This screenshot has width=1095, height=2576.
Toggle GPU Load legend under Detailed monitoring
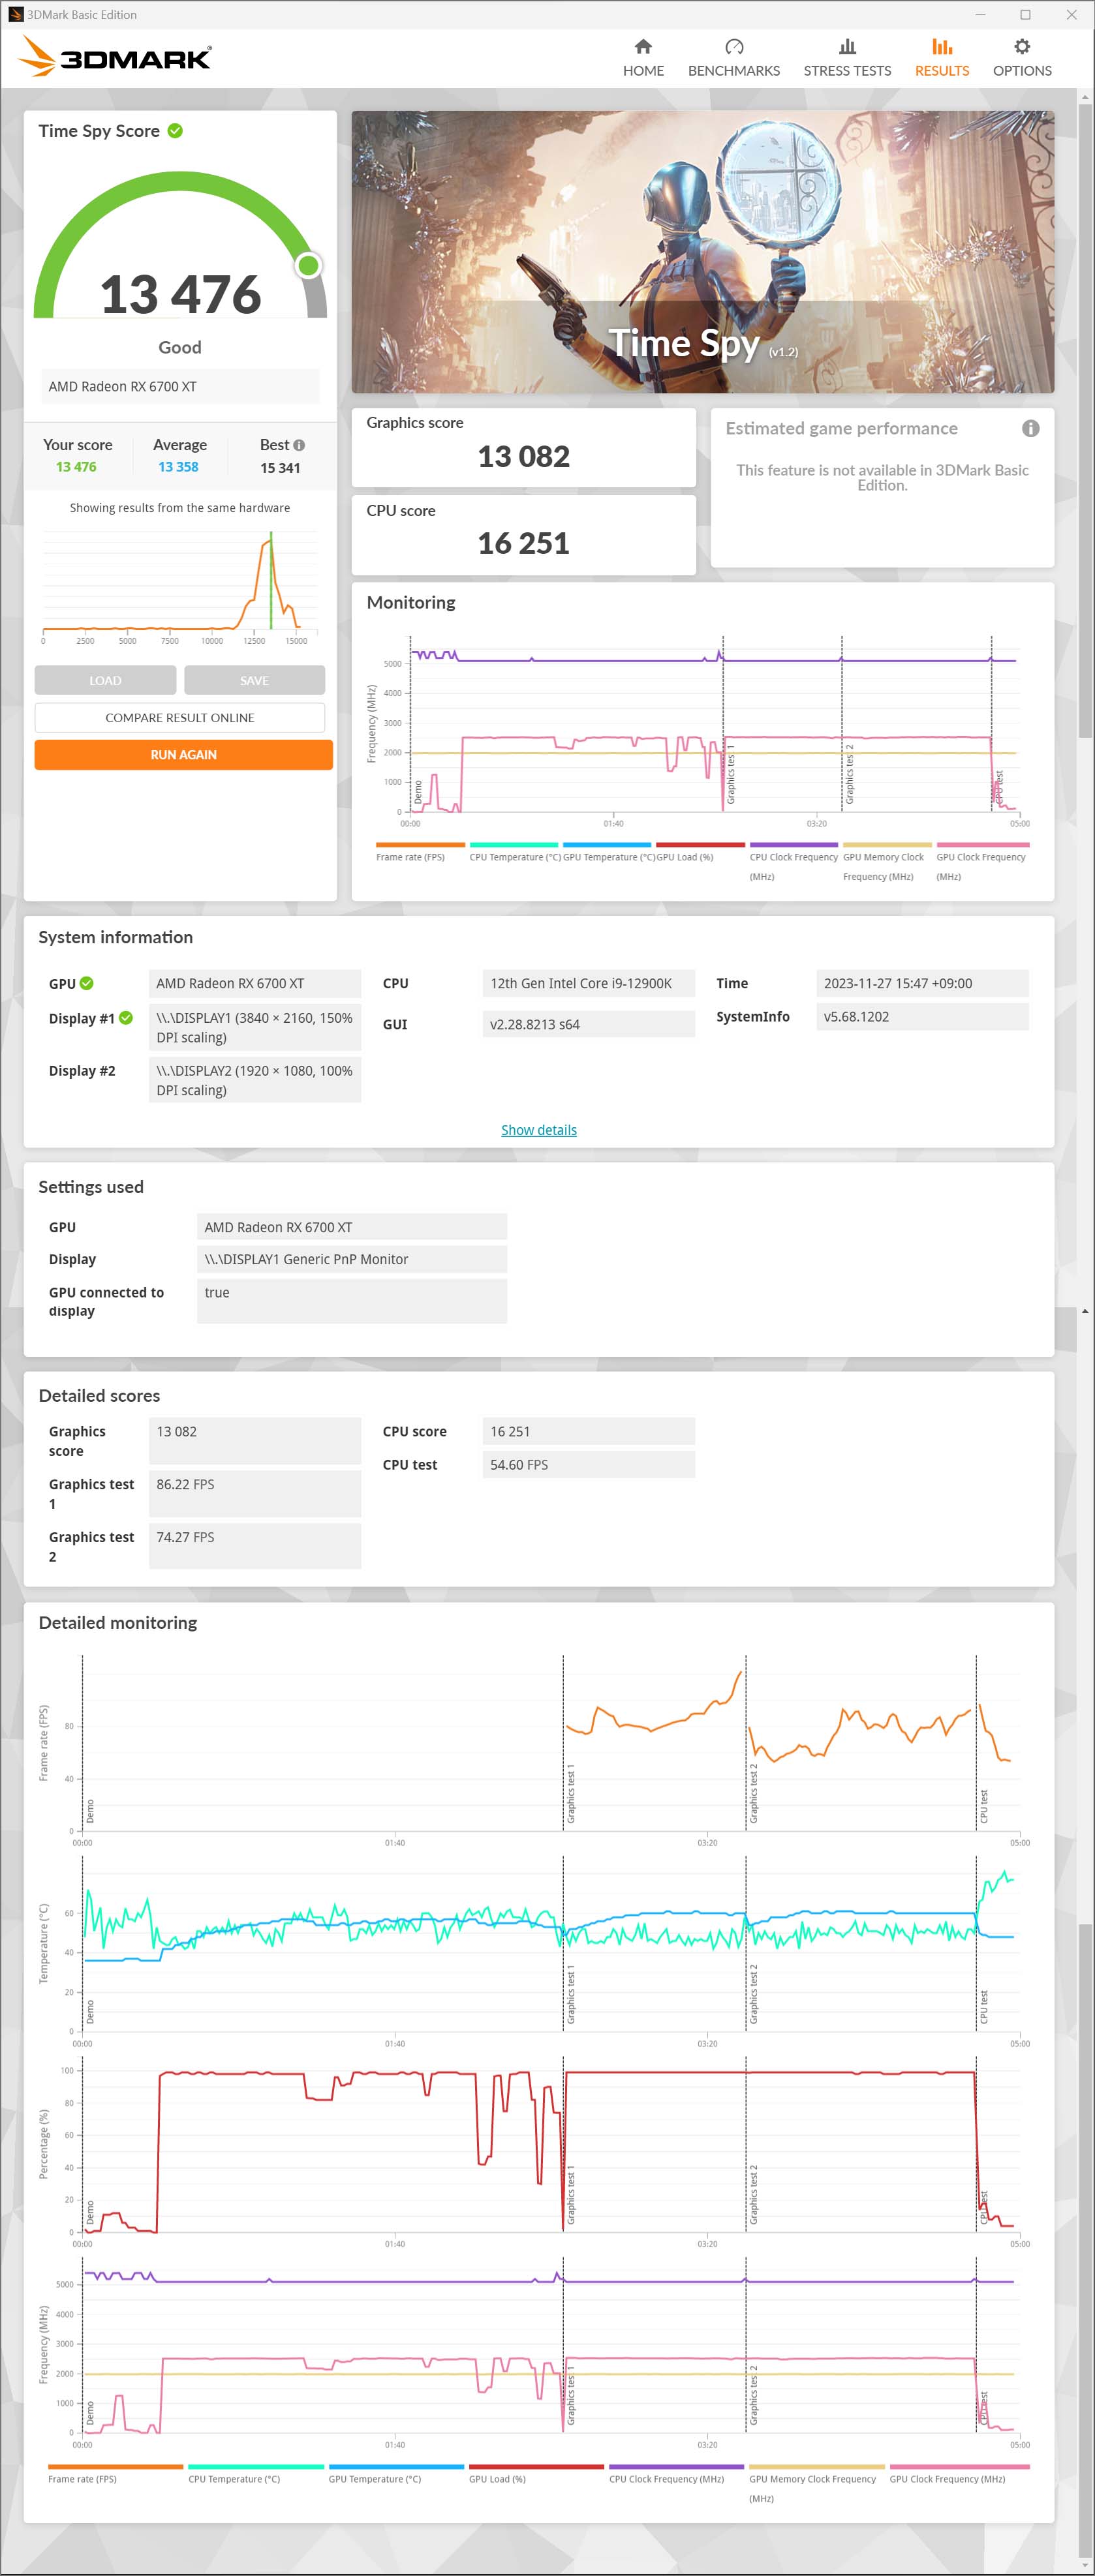pos(536,2475)
